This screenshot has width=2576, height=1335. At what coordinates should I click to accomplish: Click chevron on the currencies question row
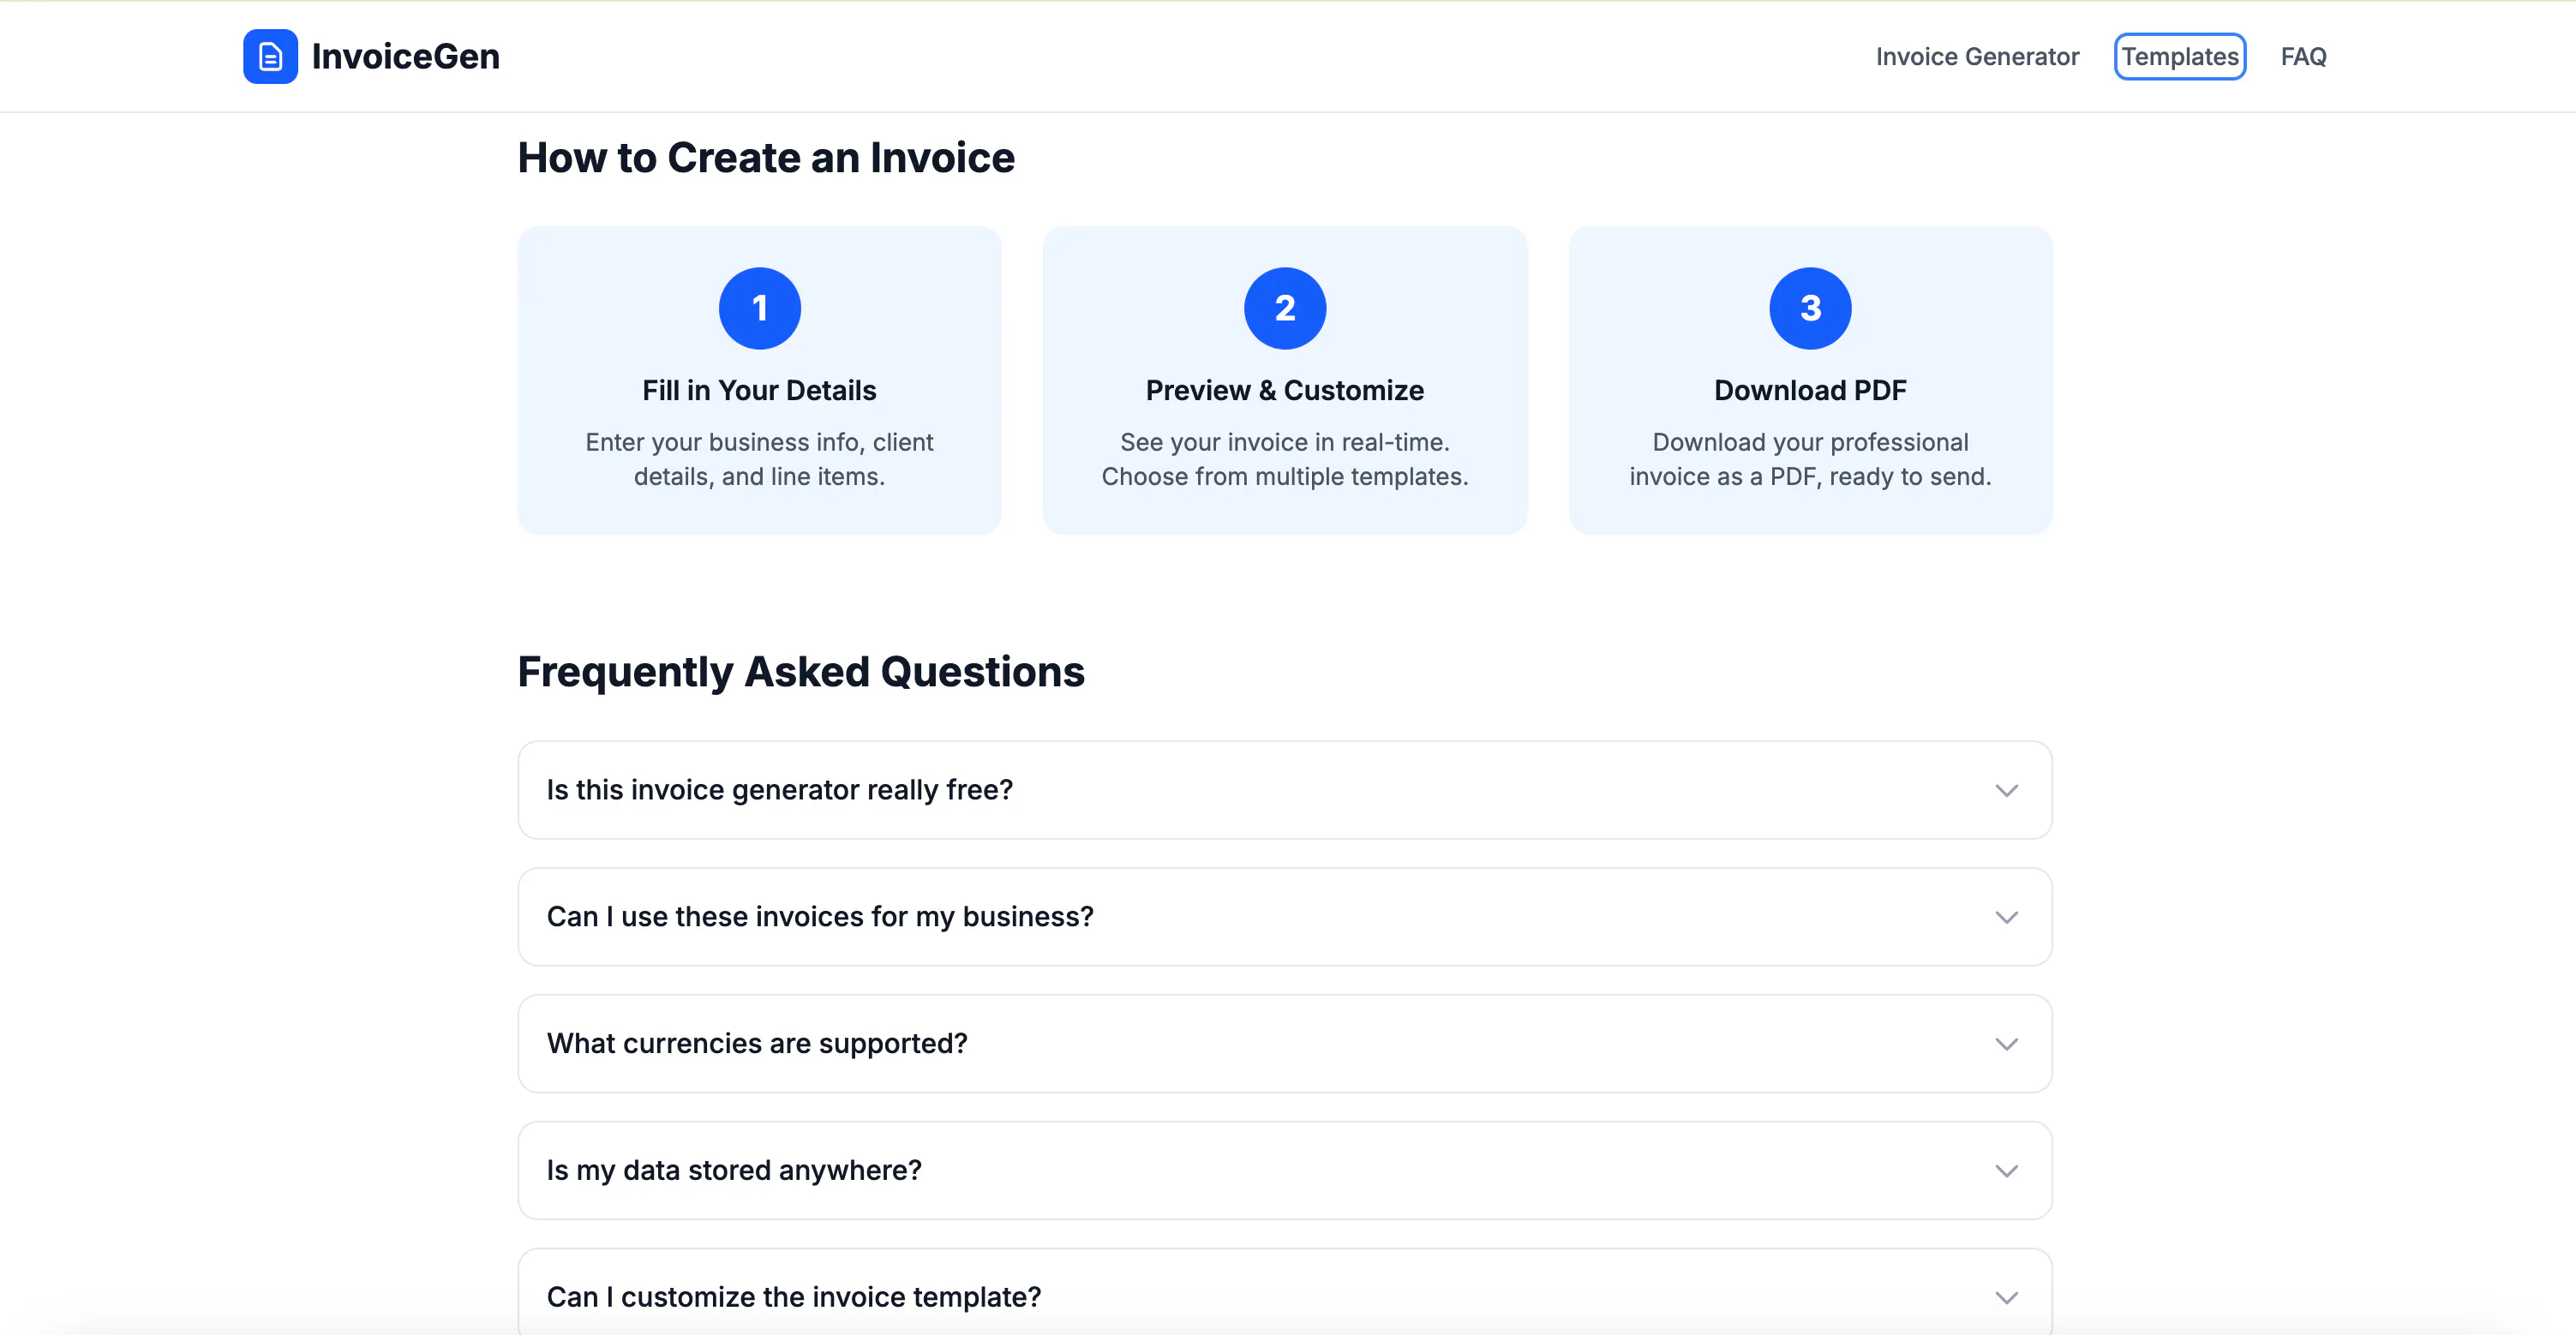2006,1045
